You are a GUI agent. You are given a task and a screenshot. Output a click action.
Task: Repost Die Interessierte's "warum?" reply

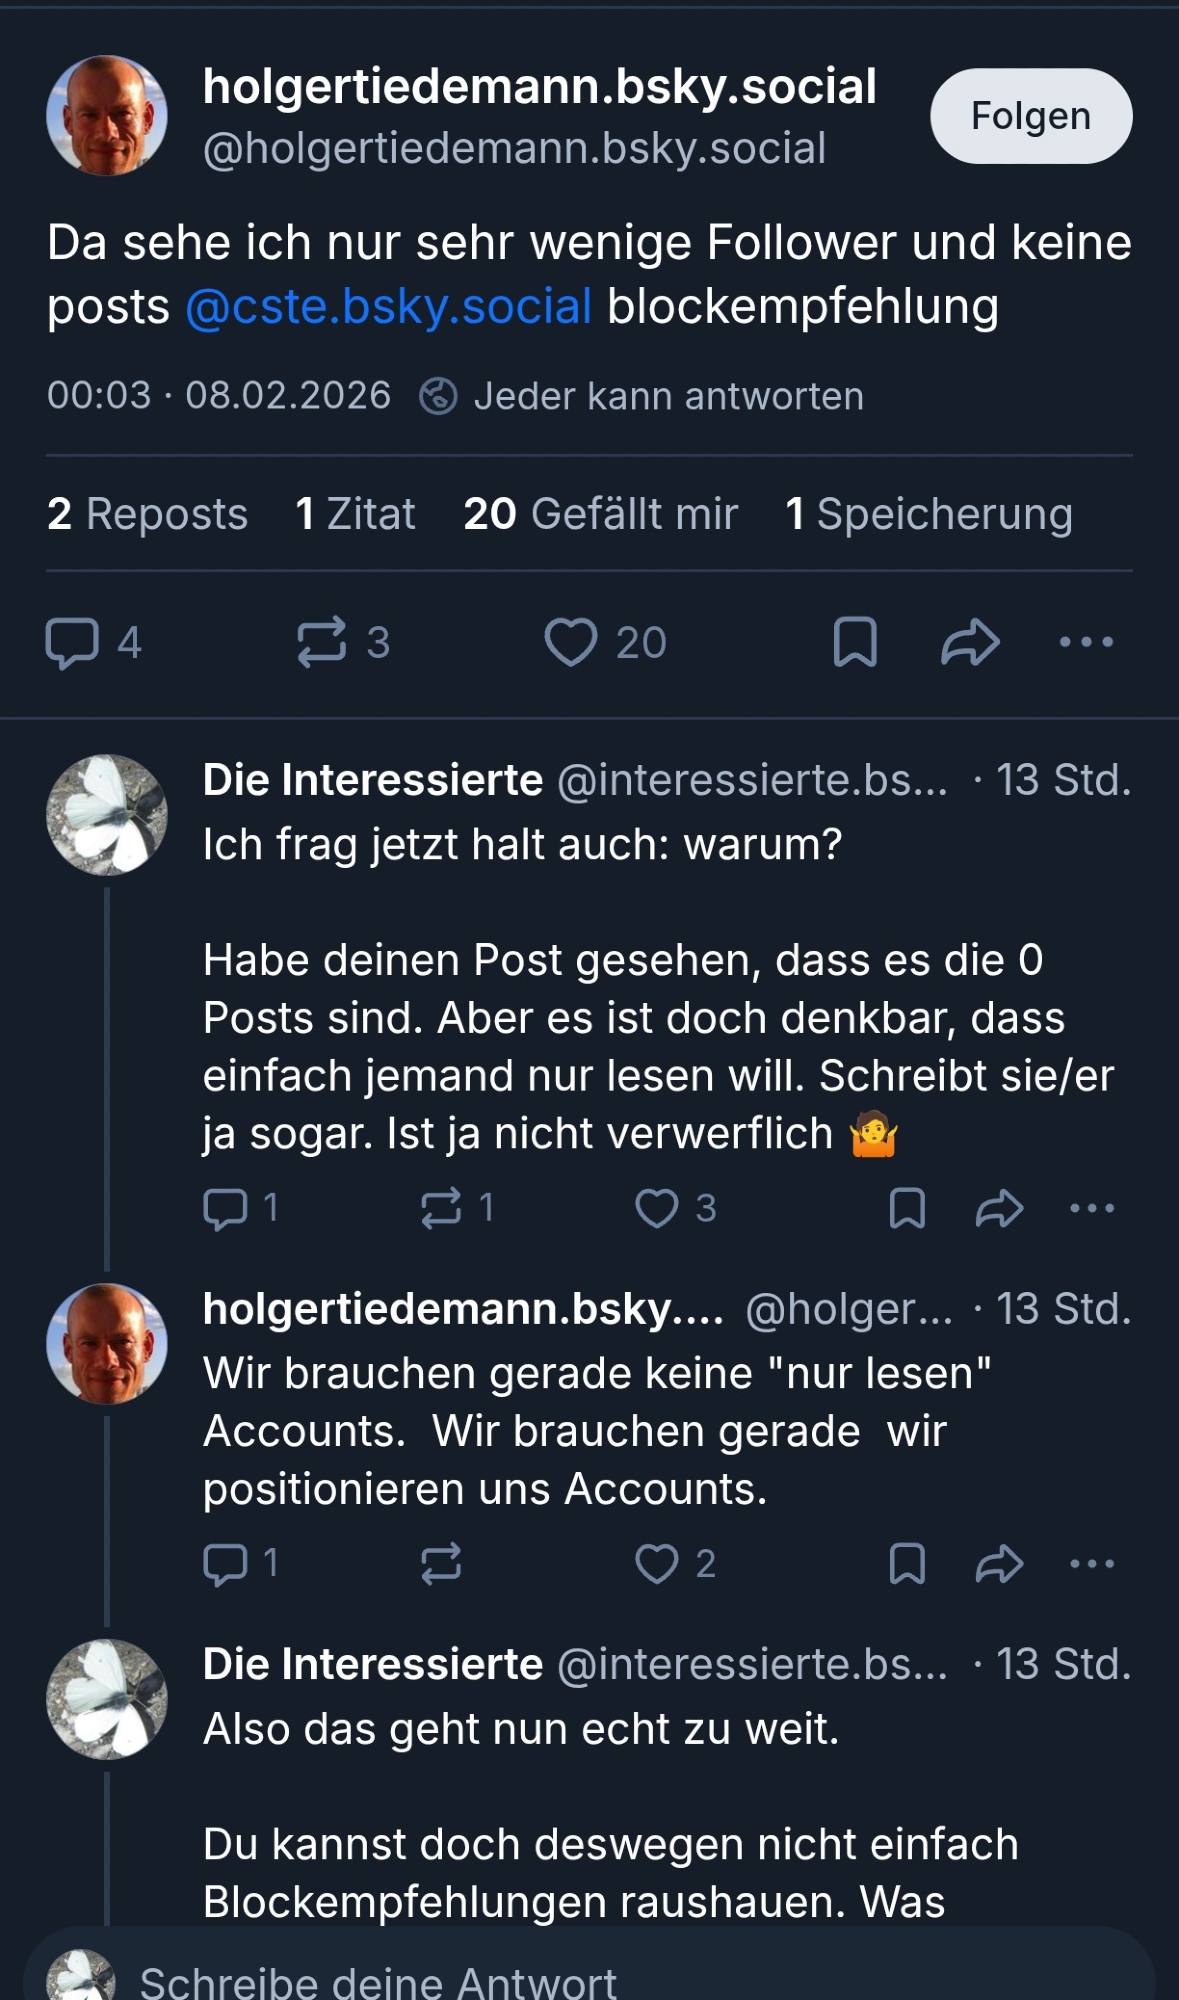click(x=441, y=1208)
